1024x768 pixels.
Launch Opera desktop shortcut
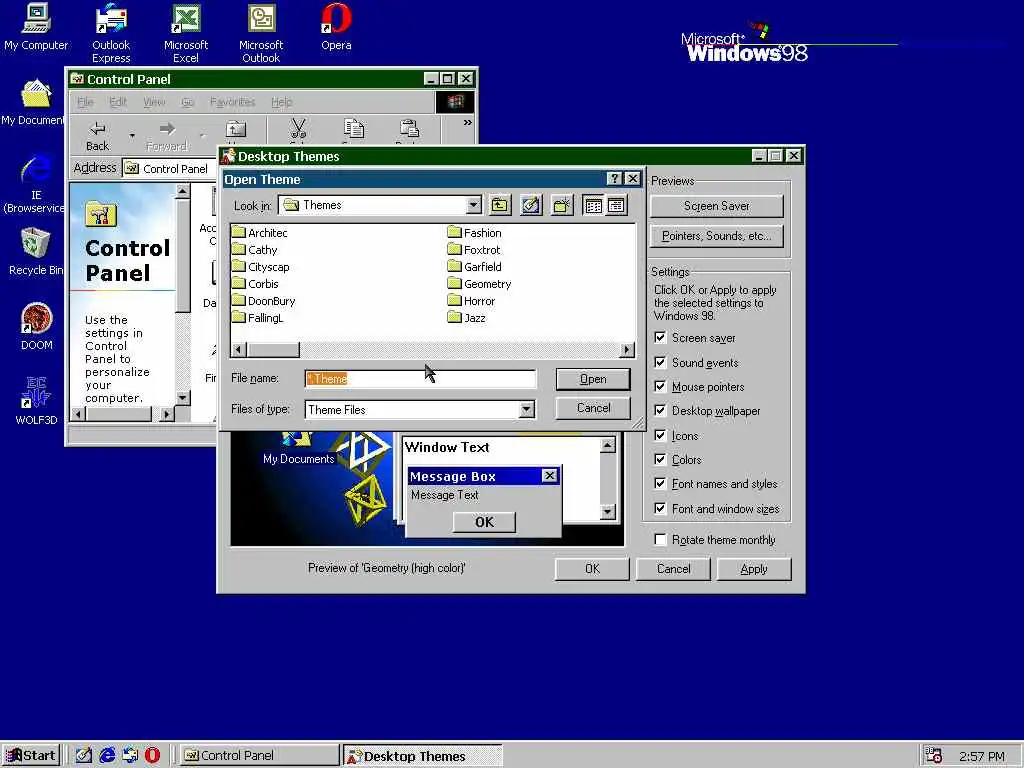(x=336, y=27)
